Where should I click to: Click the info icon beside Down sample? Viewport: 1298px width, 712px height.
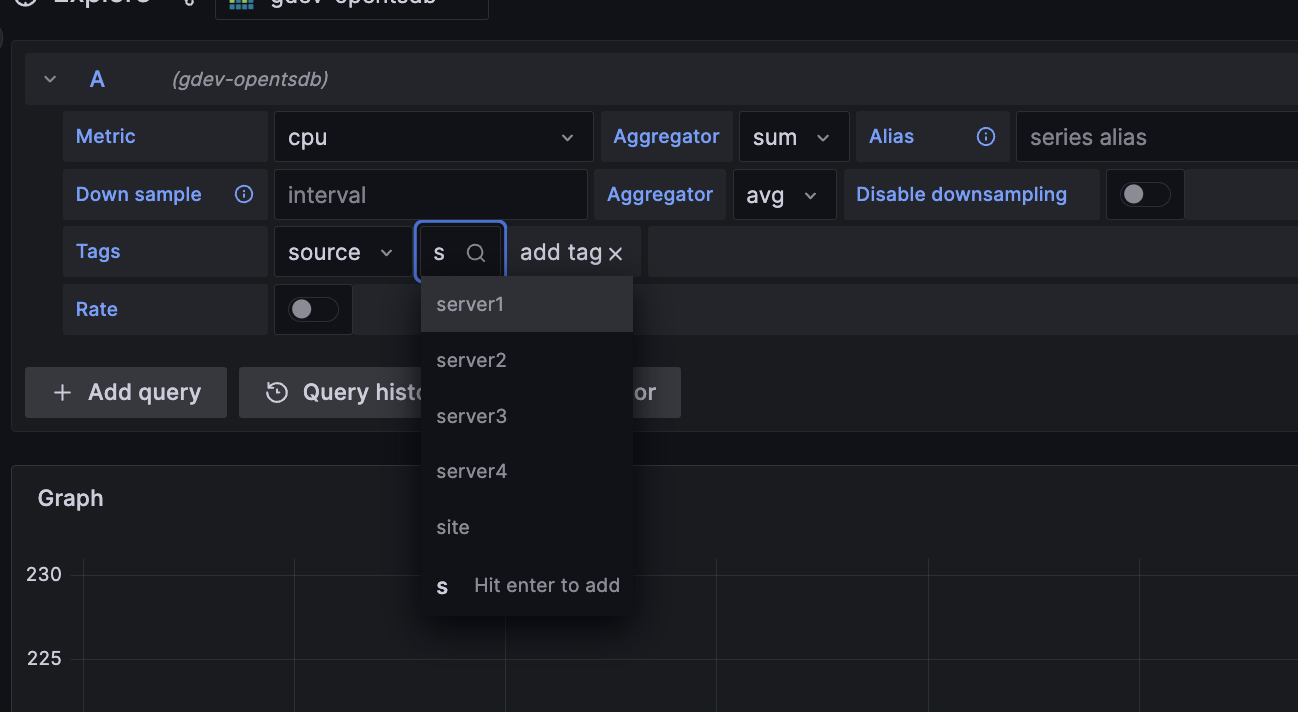243,194
